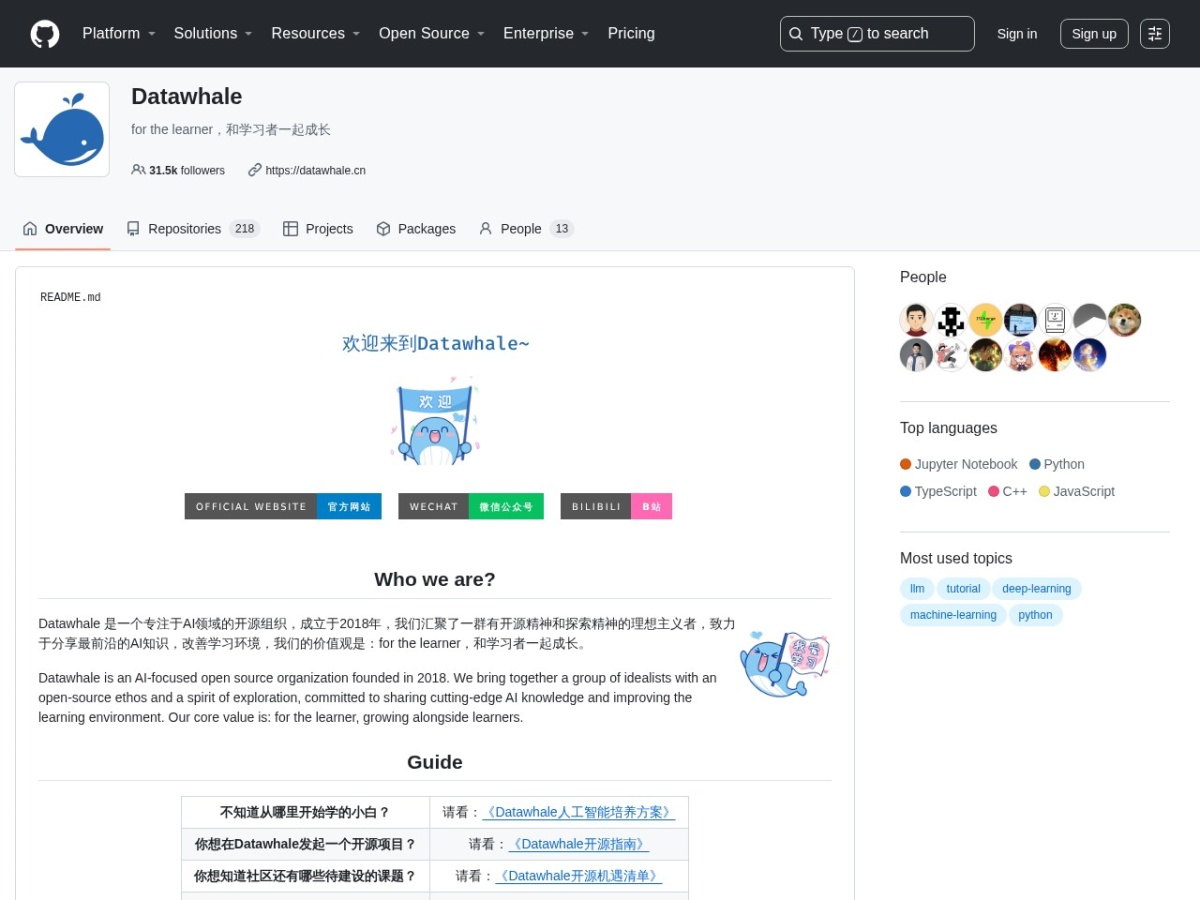The height and width of the screenshot is (900, 1200).
Task: Click the BILIBILI badge
Action: tap(616, 506)
